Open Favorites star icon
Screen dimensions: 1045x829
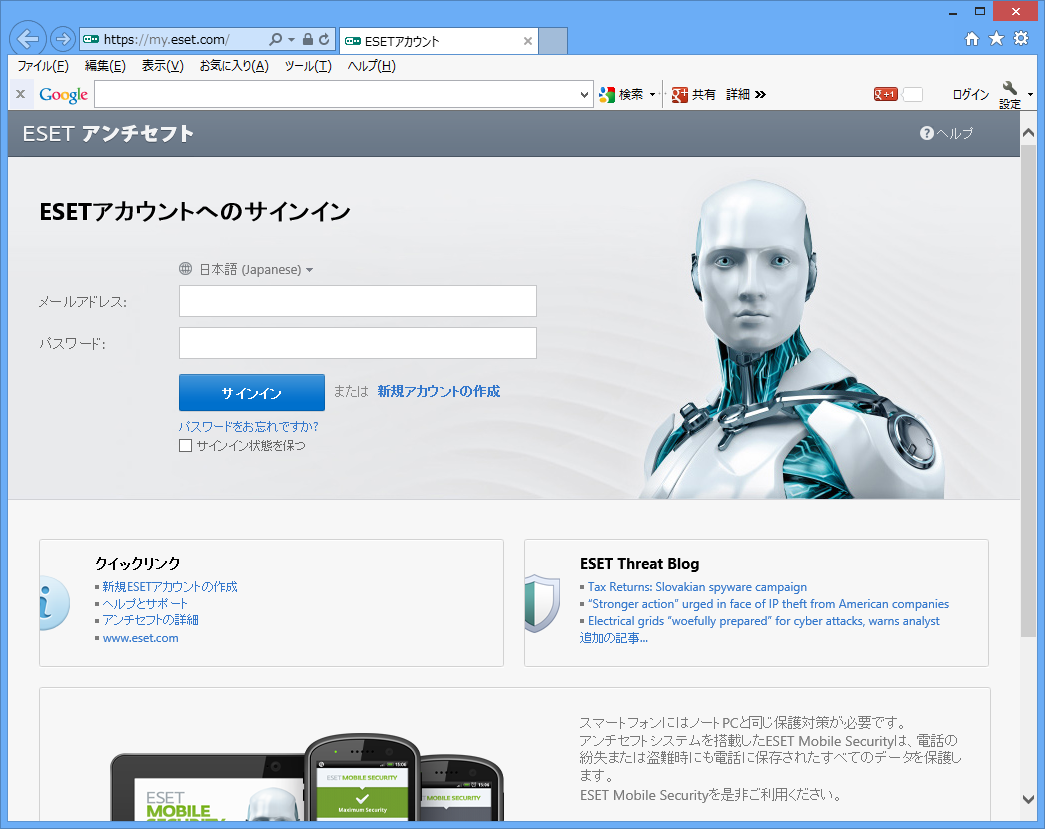996,39
